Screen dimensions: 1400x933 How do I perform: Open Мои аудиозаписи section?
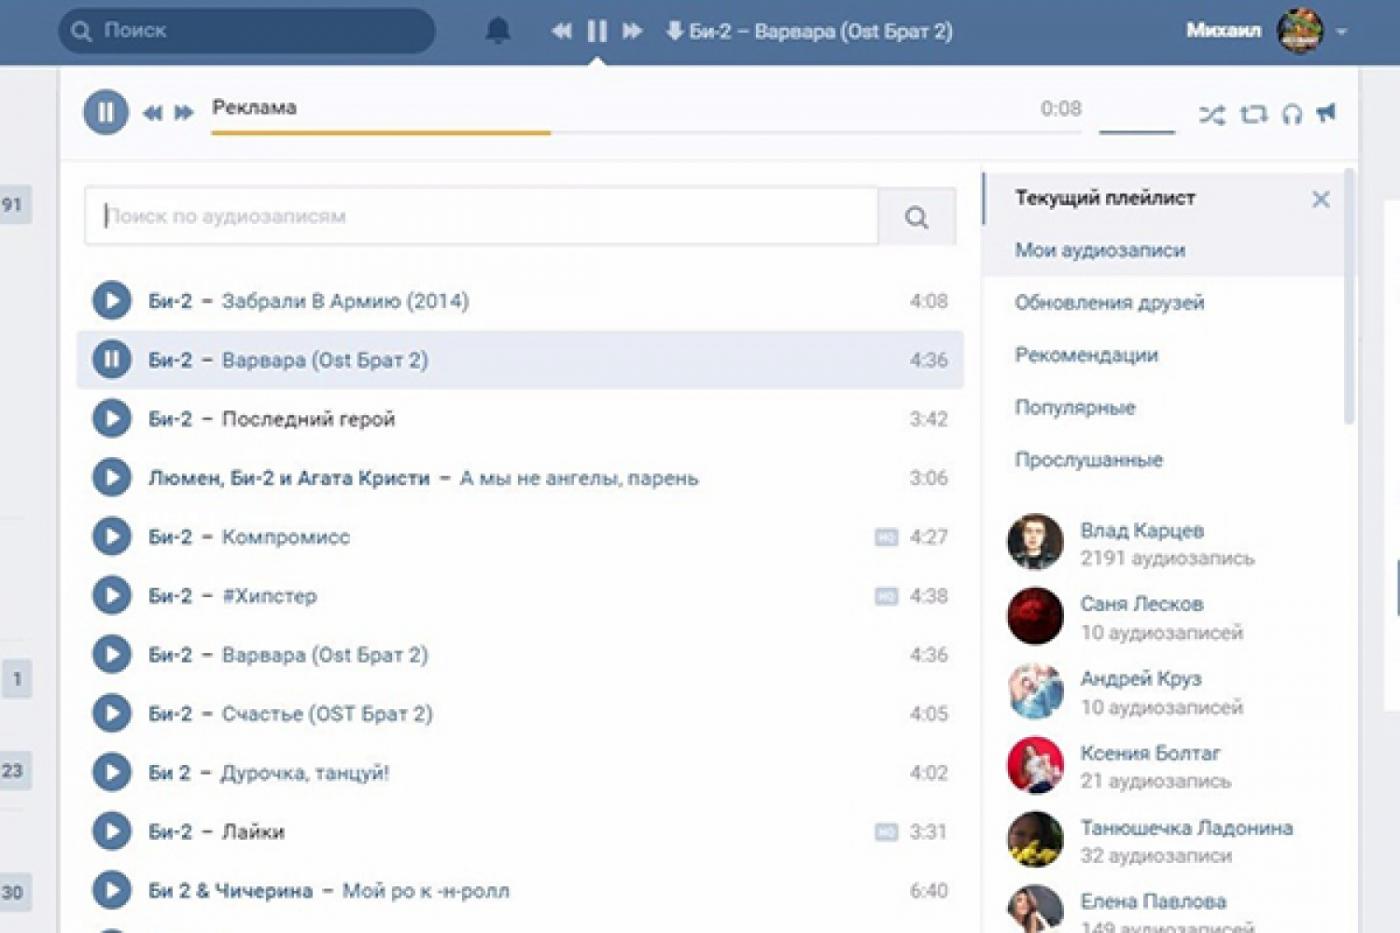click(x=1100, y=250)
